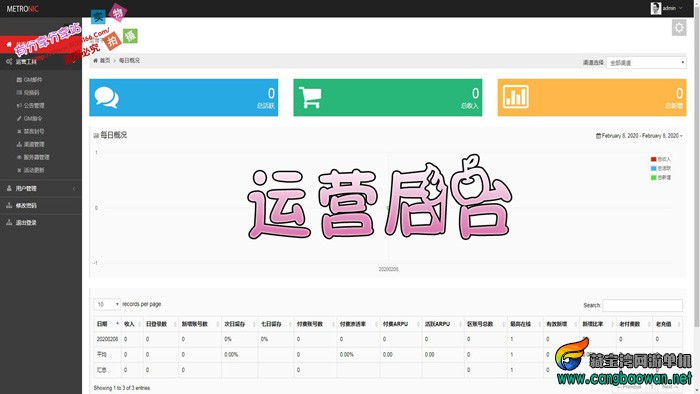Select the 兑换码 barcode icon in sidebar

tap(19, 93)
